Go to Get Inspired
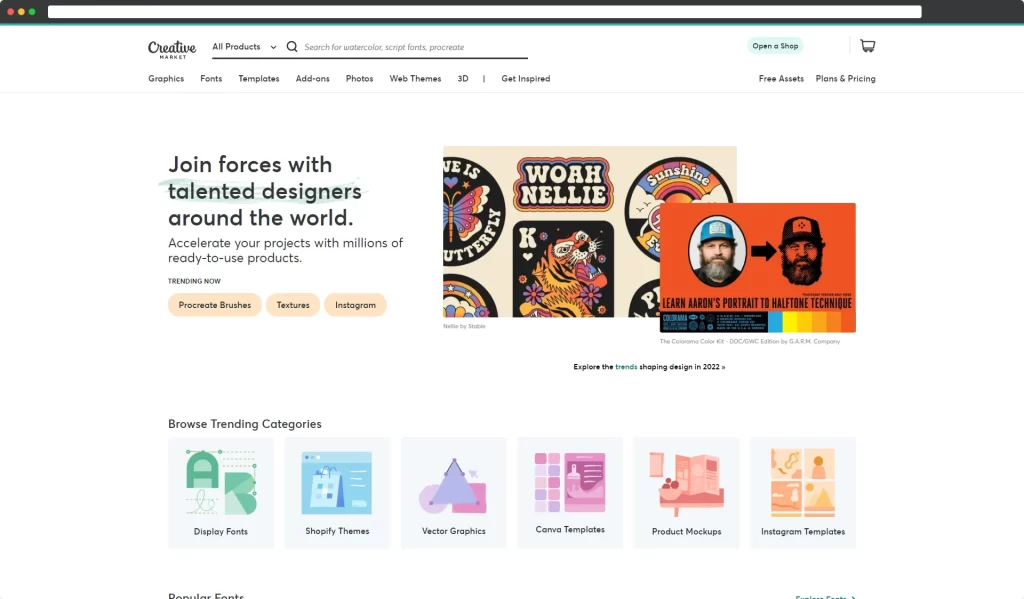This screenshot has height=599, width=1024. (x=526, y=78)
